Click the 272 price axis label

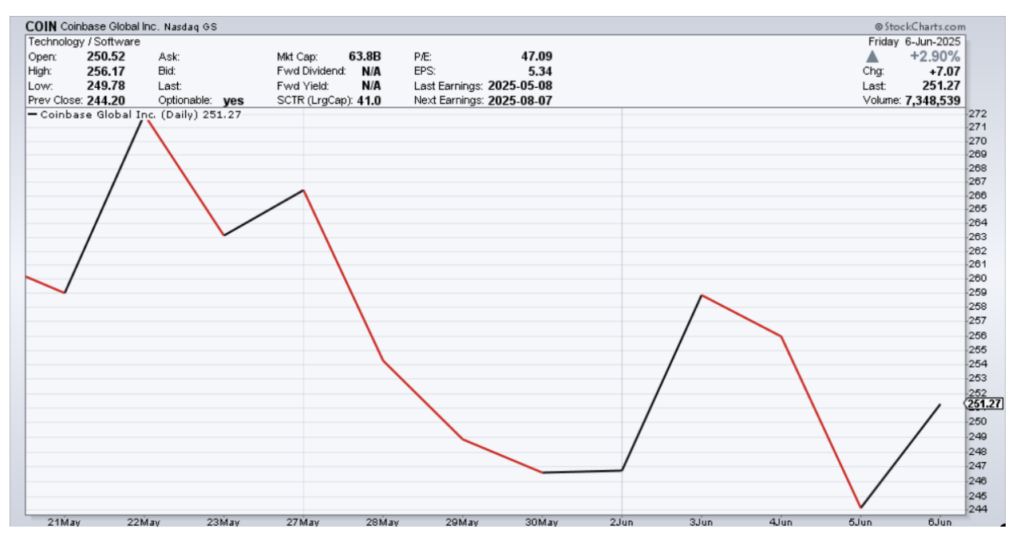coord(978,113)
